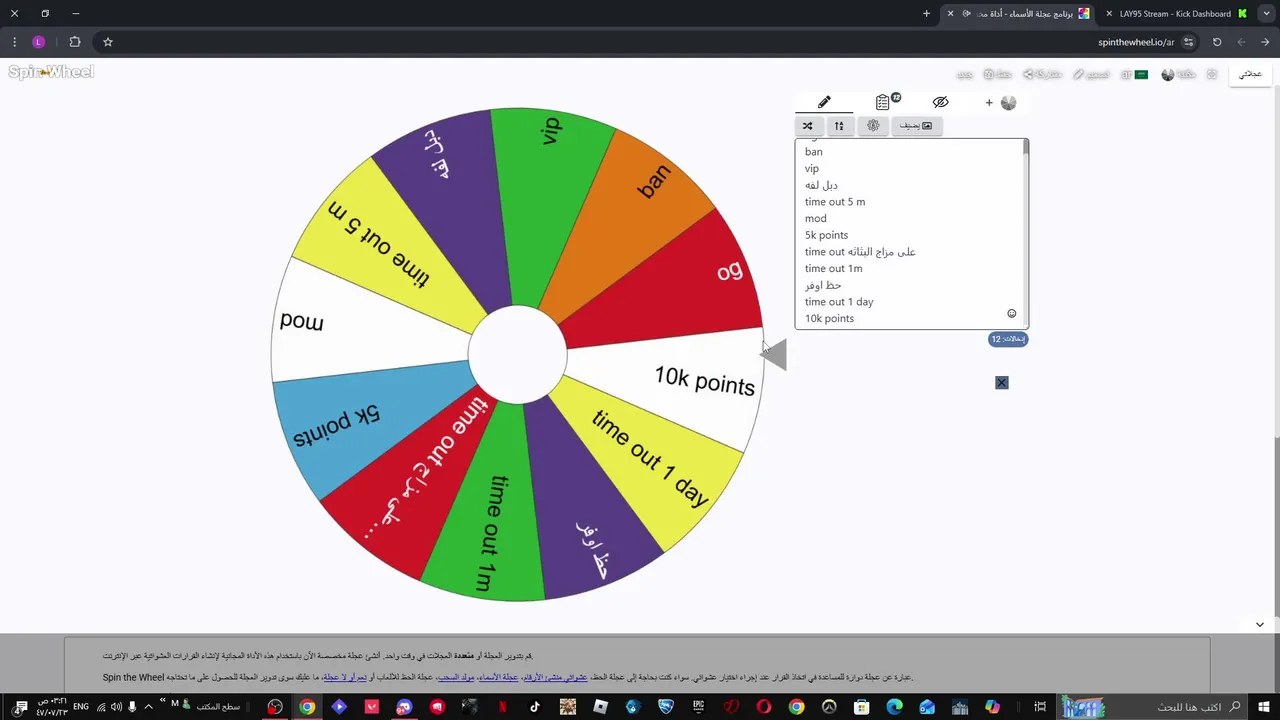Image resolution: width=1280 pixels, height=720 pixels.
Task: Click the Windows taskbar search box
Action: click(x=1152, y=707)
